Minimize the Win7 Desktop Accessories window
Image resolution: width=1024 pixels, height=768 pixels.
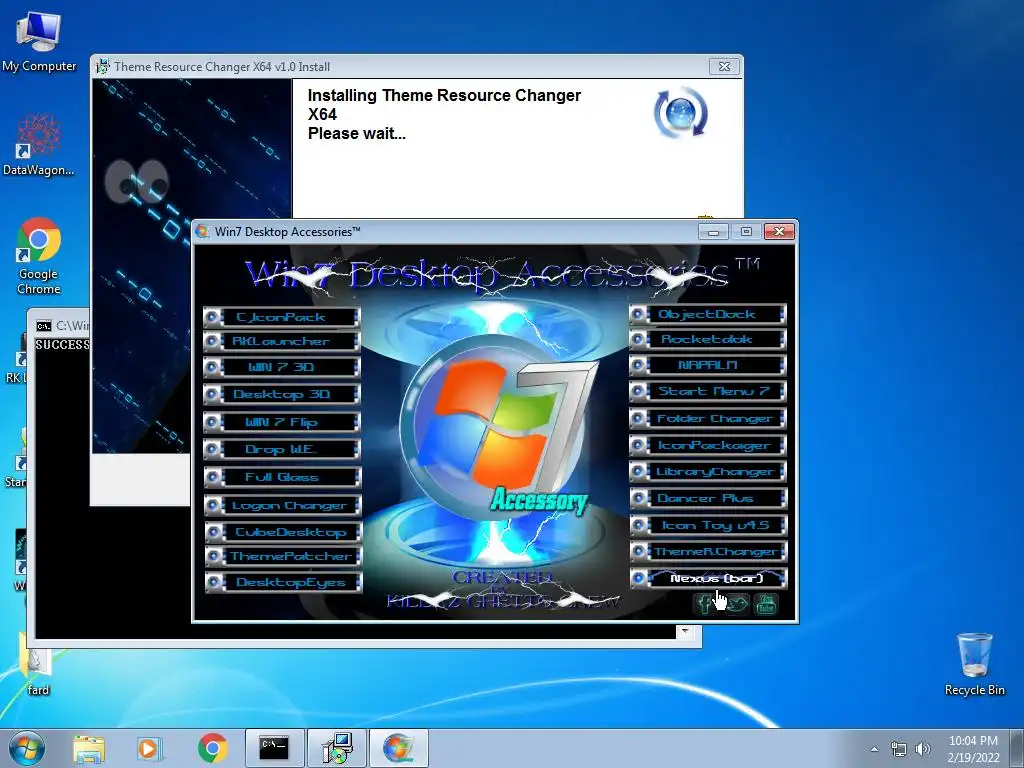(714, 231)
